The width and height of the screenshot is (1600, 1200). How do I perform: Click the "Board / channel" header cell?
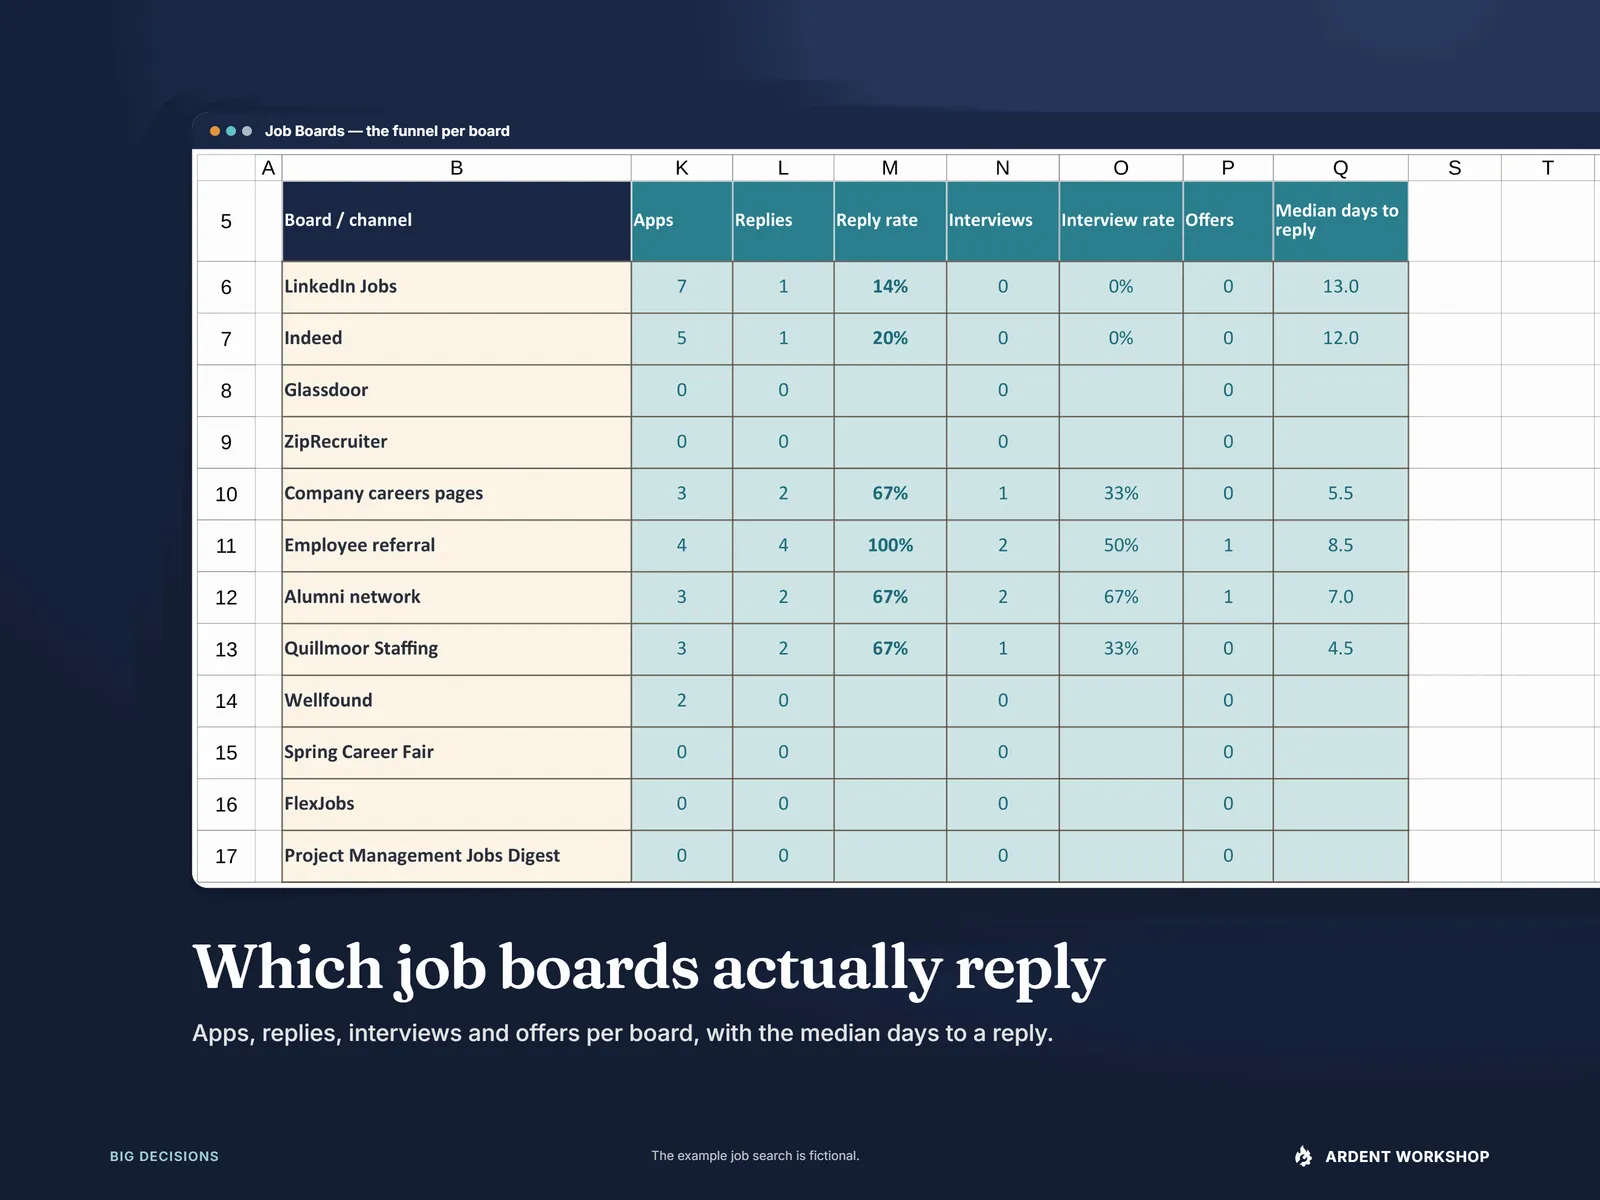pos(457,221)
